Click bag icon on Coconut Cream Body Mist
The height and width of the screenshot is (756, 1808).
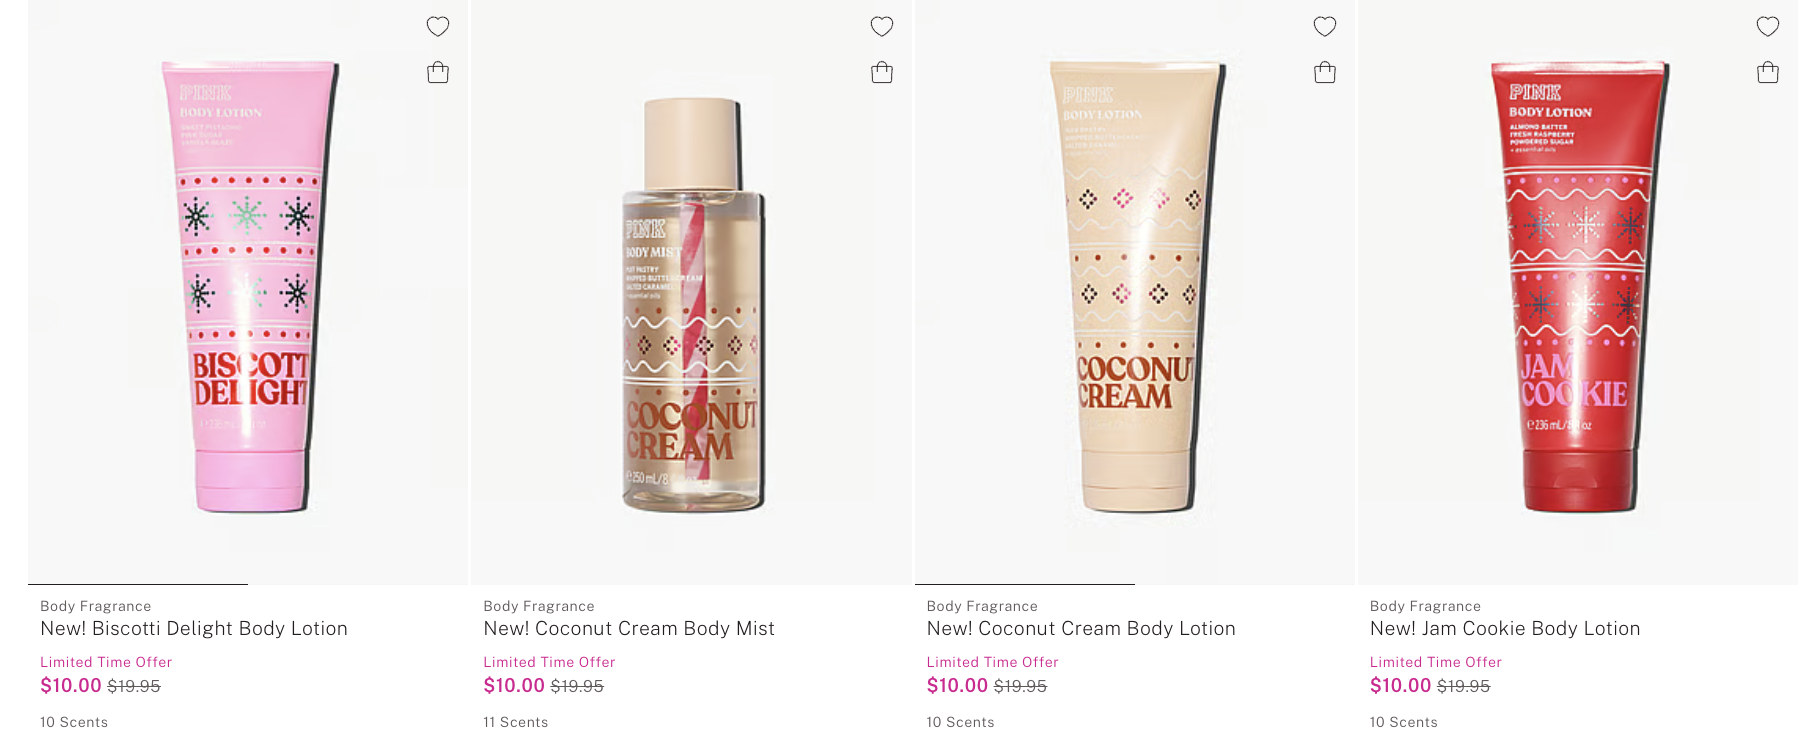click(881, 73)
